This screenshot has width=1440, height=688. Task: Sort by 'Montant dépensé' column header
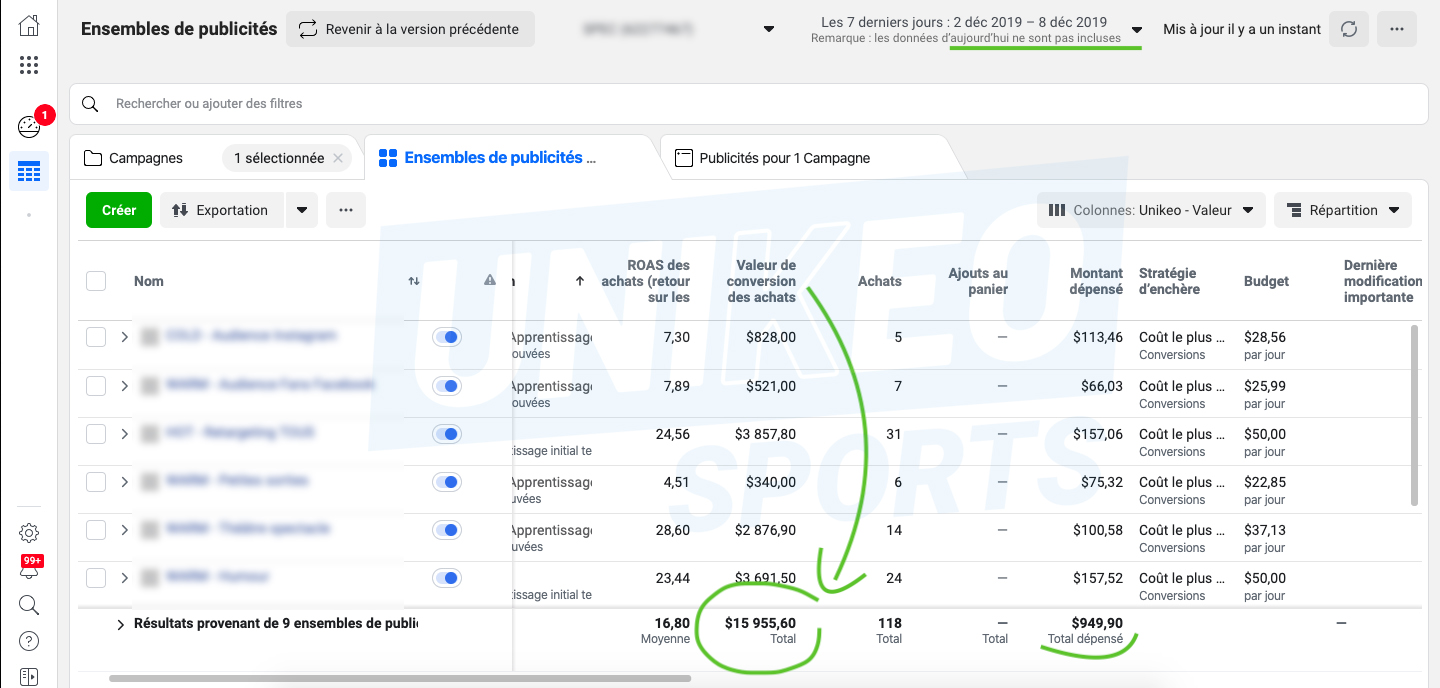[1096, 281]
